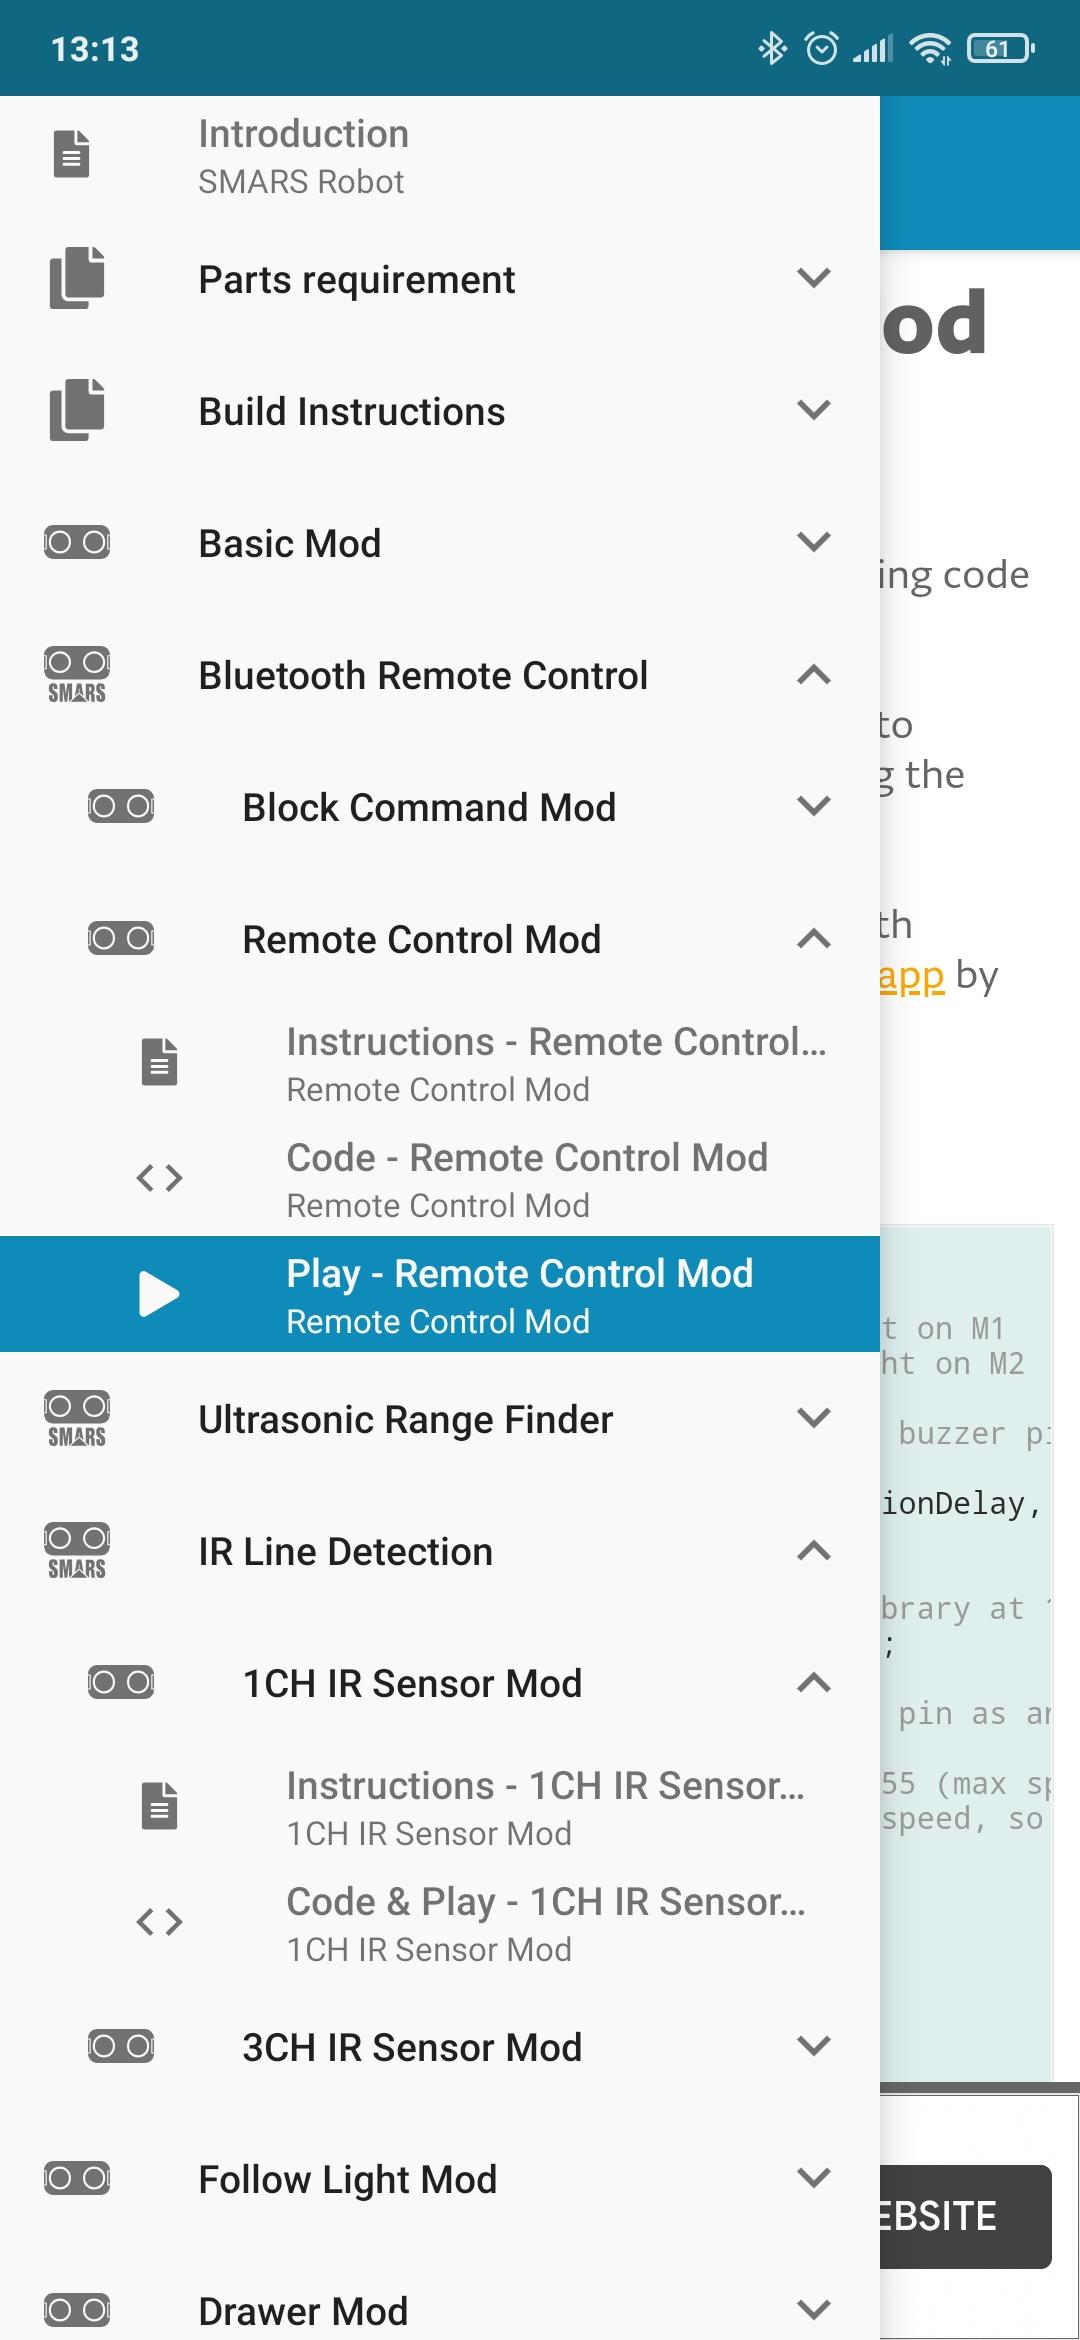Collapse the IR Line Detection section
Screen dimensions: 1080x2340
click(x=814, y=1551)
